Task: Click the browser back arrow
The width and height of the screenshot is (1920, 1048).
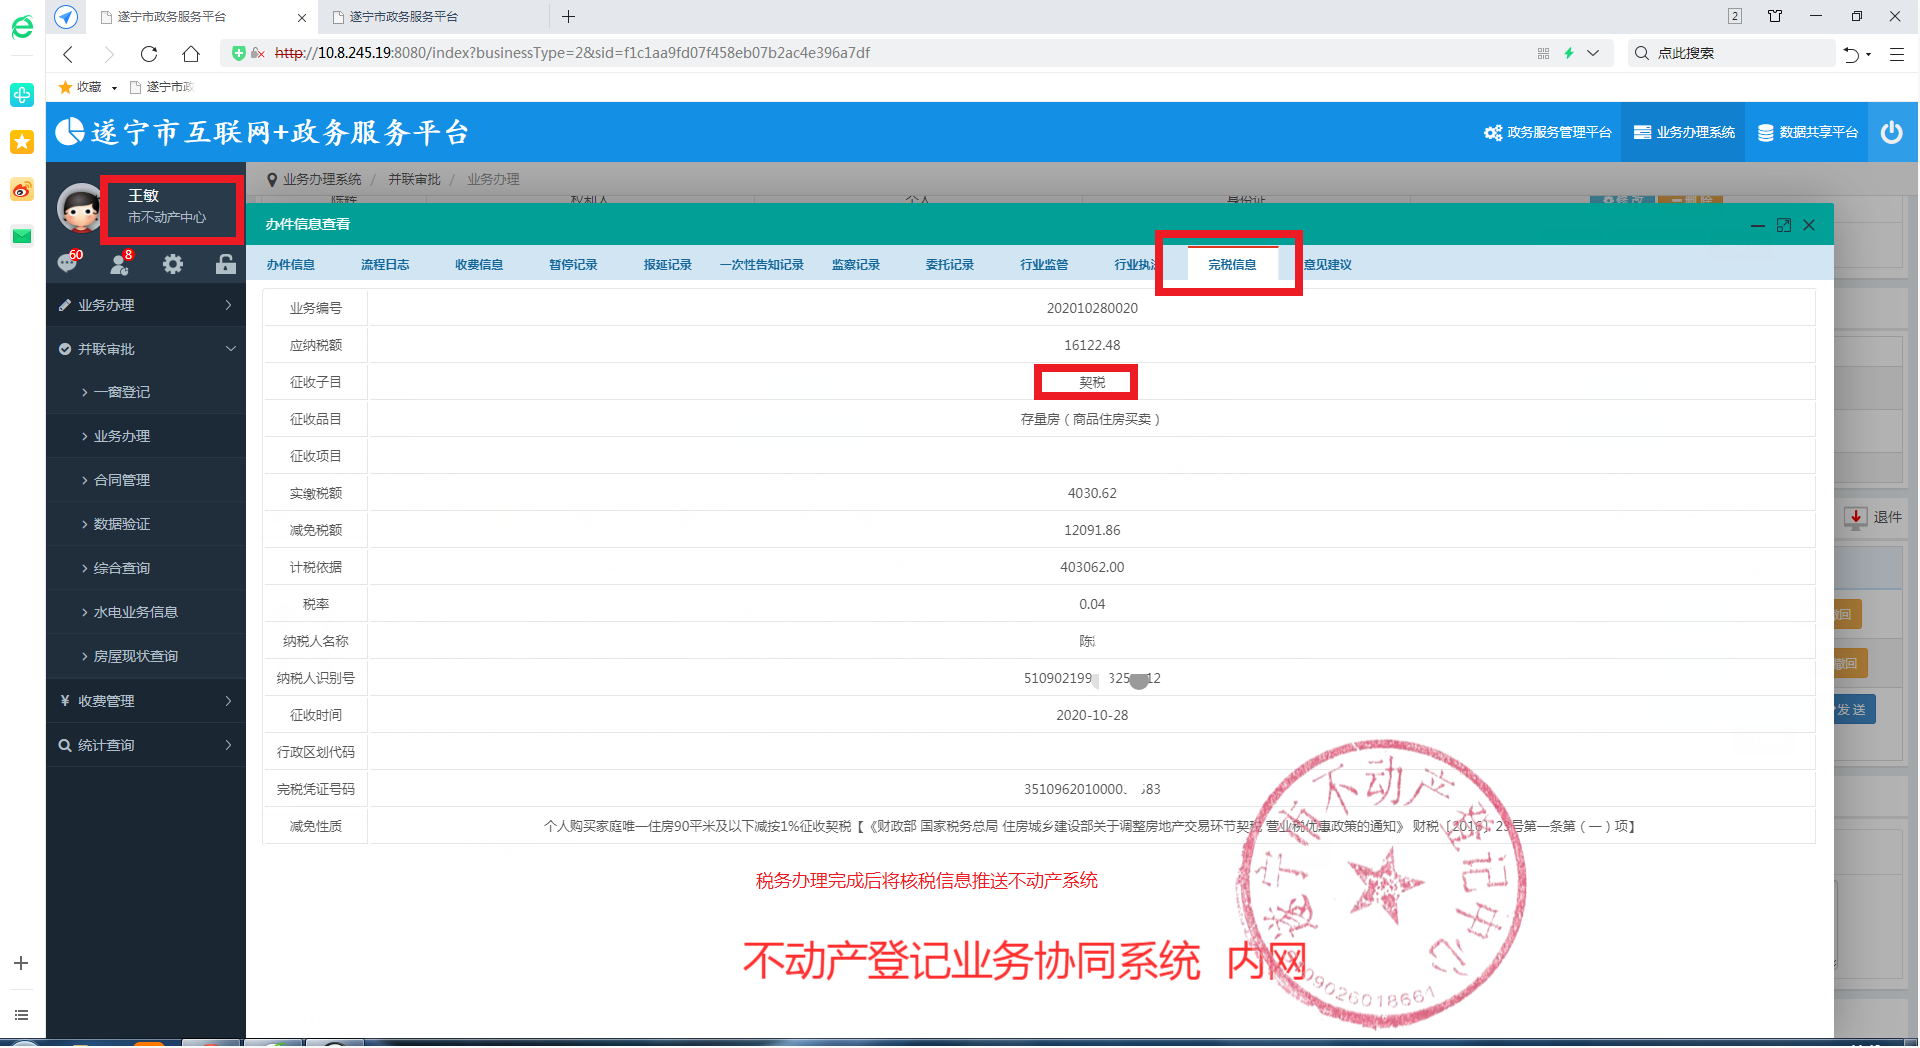Action: [68, 54]
